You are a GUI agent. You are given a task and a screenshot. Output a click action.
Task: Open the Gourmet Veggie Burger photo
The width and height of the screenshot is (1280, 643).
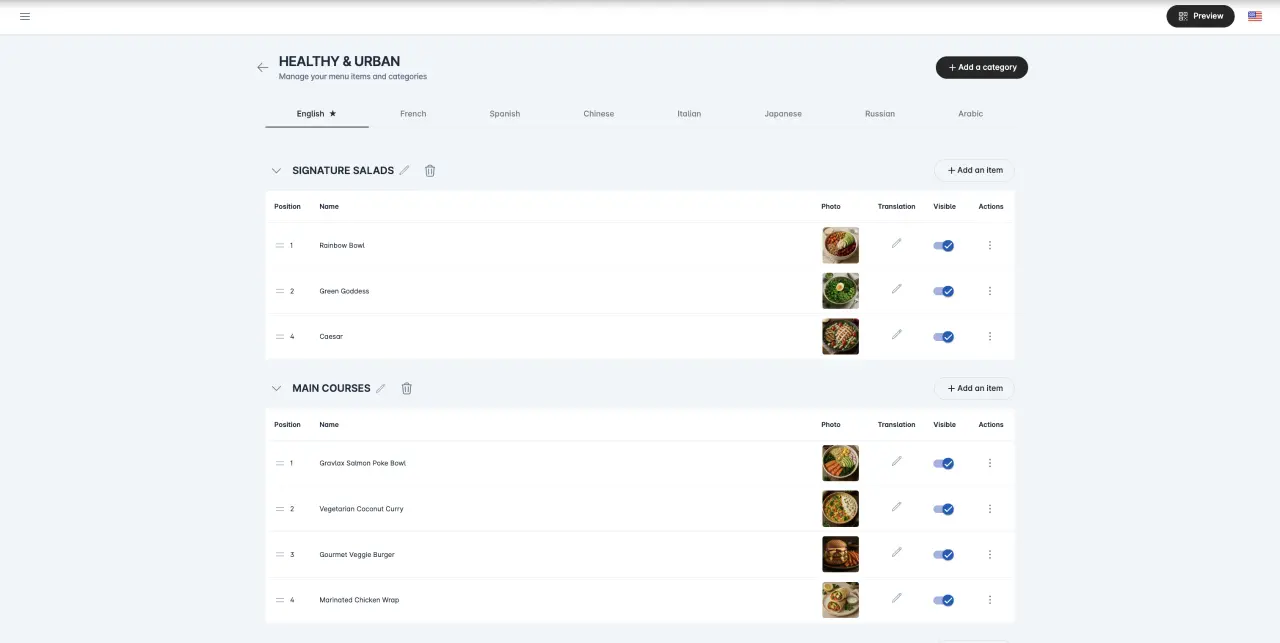840,555
